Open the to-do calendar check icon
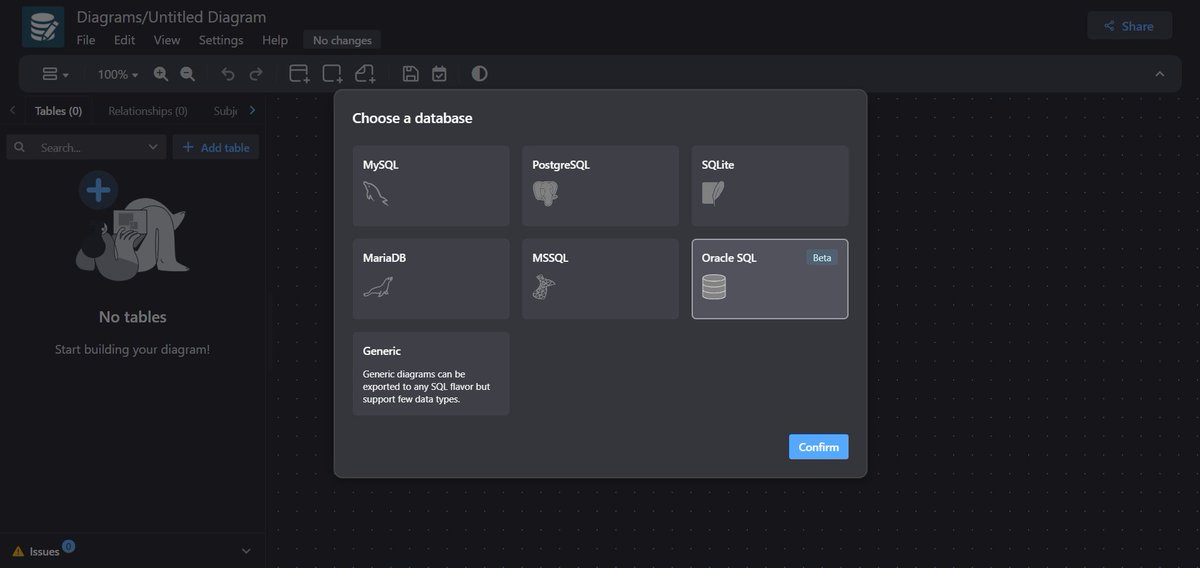Viewport: 1200px width, 568px height. click(x=439, y=74)
